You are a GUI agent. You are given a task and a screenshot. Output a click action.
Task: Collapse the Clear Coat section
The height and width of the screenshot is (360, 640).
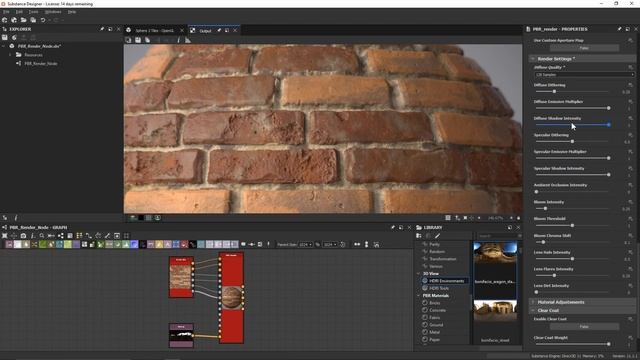point(533,311)
